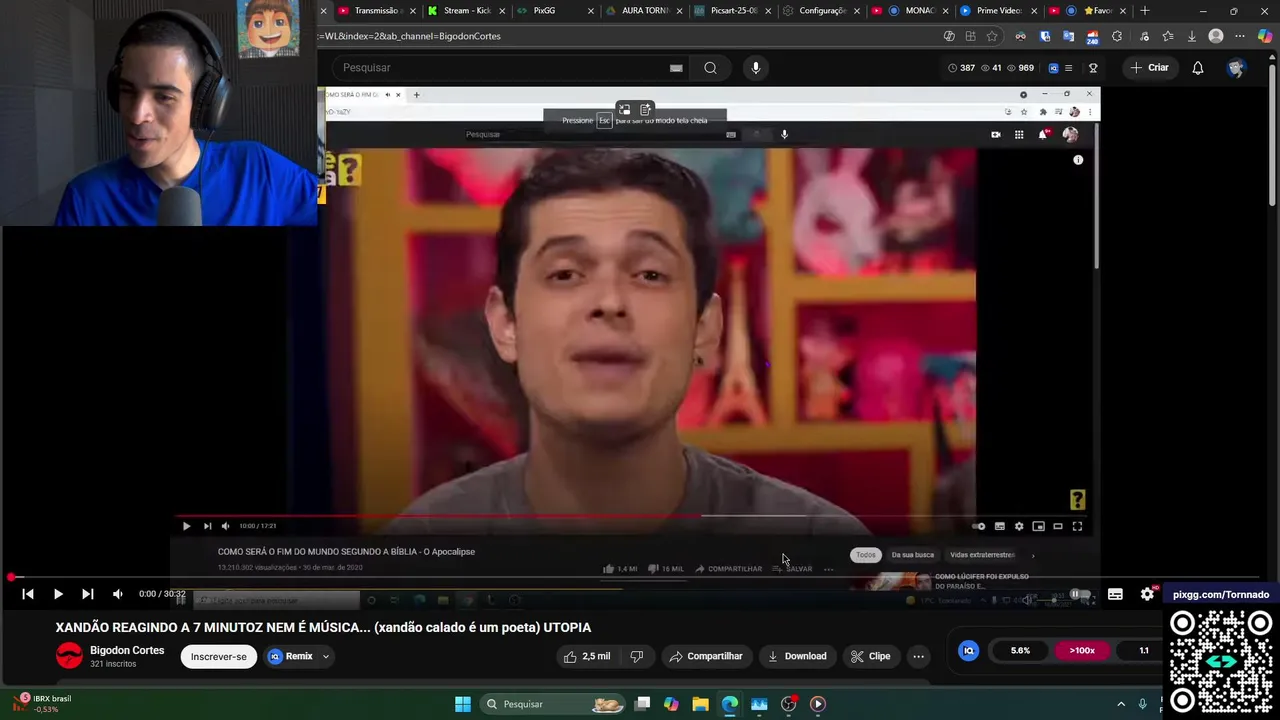Viewport: 1280px width, 720px height.
Task: Click the YouTube search magnifier button
Action: [710, 68]
